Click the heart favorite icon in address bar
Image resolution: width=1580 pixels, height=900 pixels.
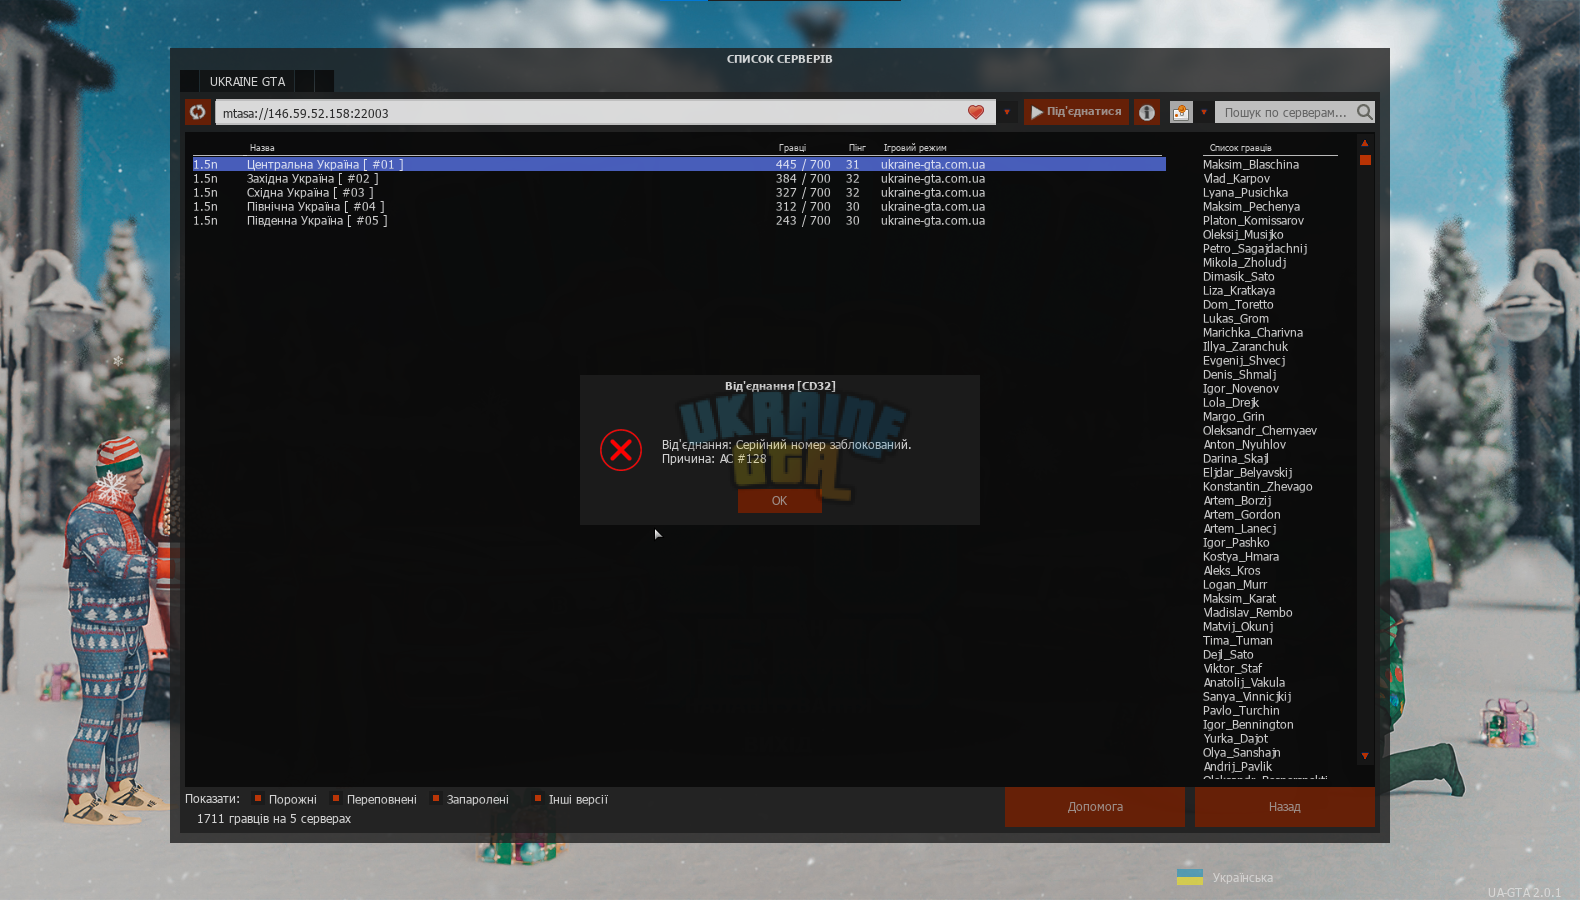point(976,112)
